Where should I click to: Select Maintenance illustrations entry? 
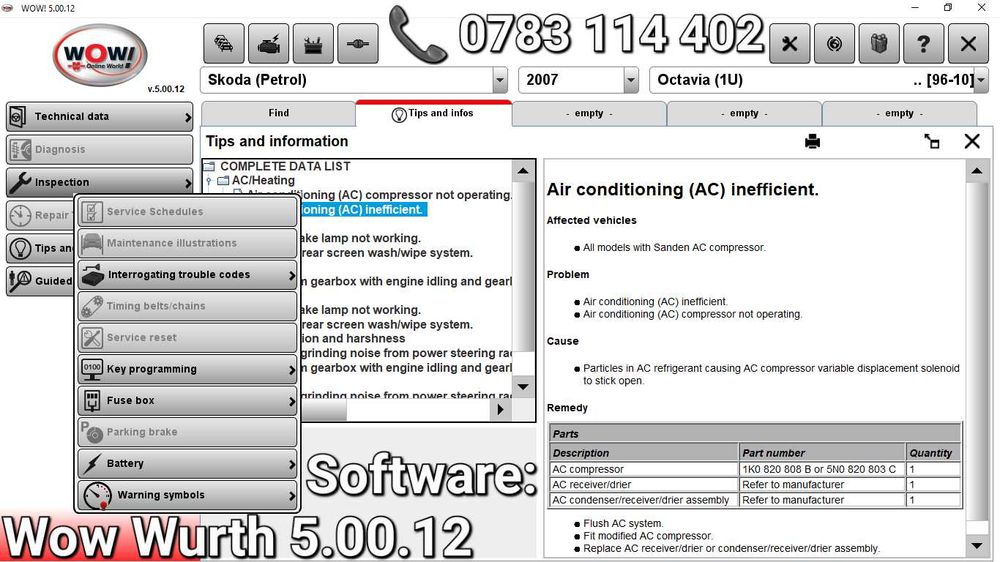click(x=188, y=243)
